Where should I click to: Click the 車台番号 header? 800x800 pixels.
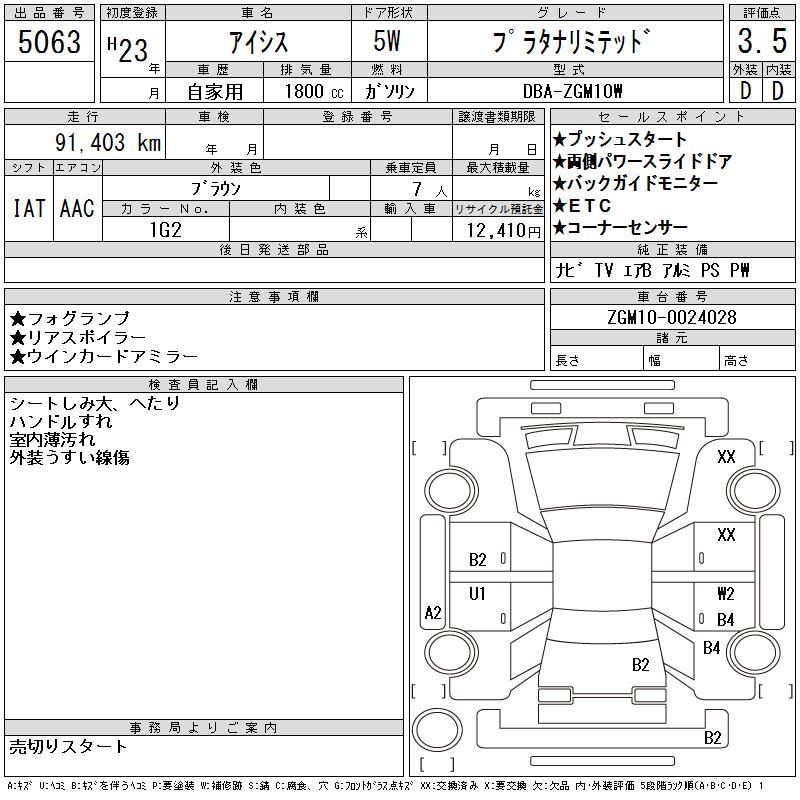click(672, 296)
